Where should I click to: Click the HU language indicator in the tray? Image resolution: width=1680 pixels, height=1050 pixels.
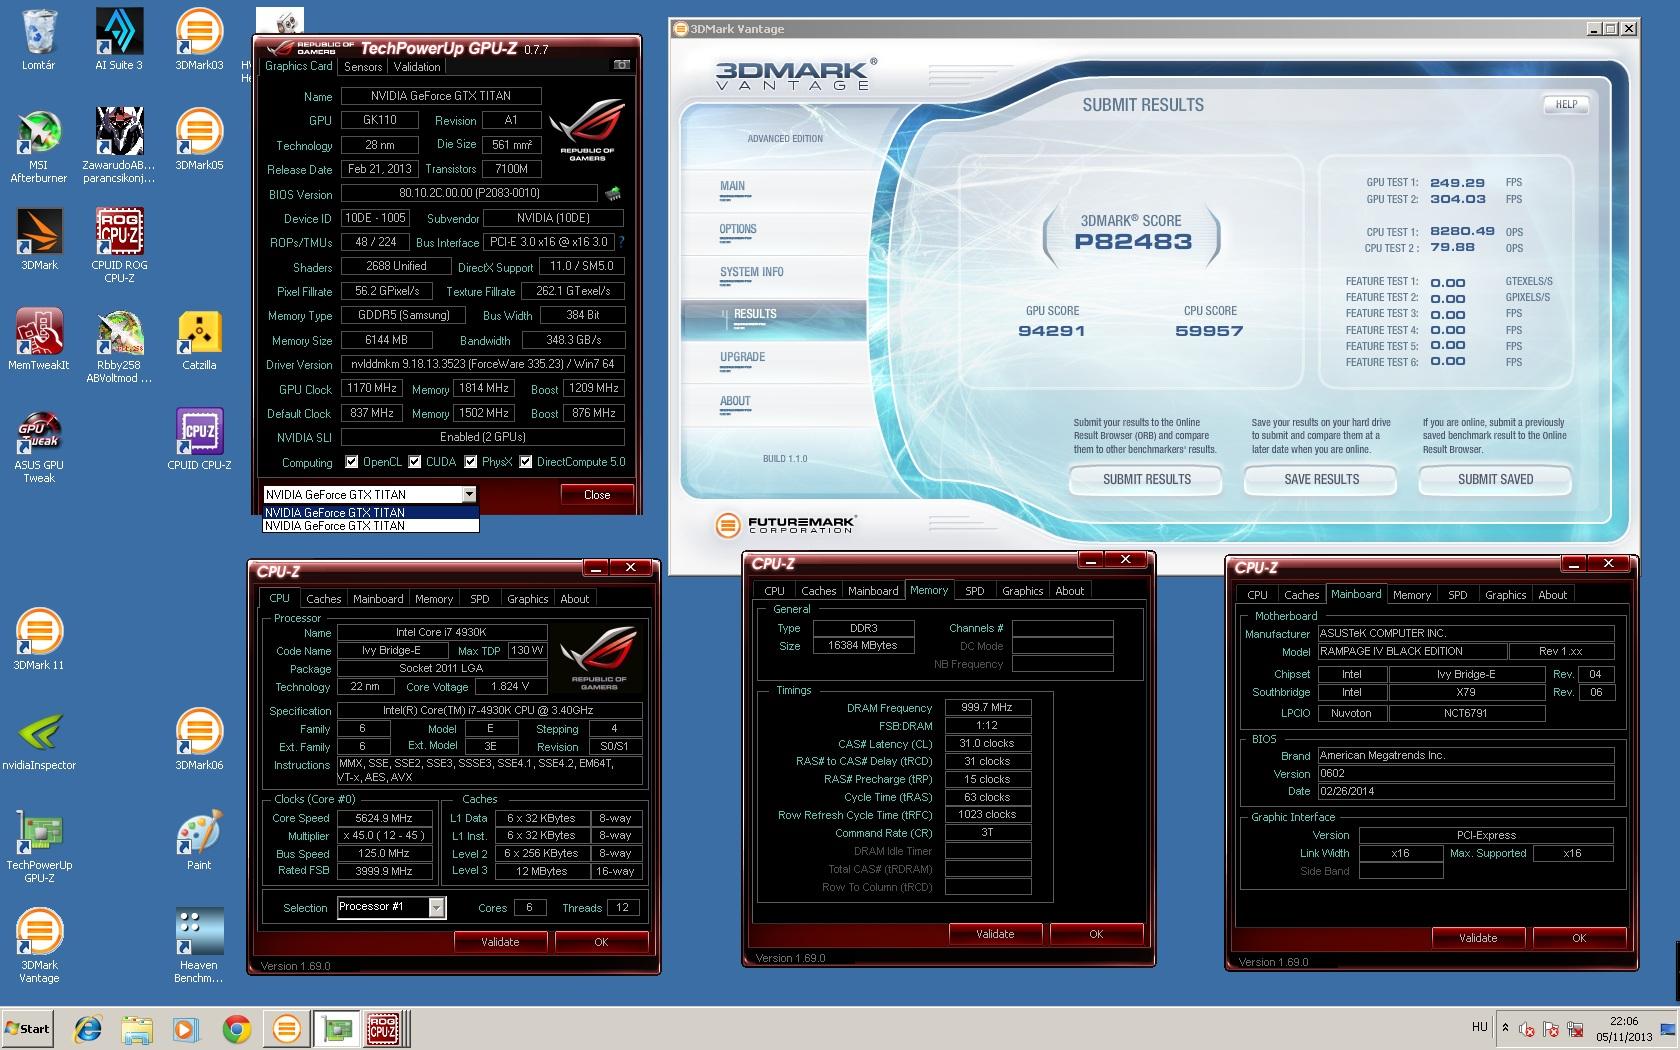tap(1480, 1027)
